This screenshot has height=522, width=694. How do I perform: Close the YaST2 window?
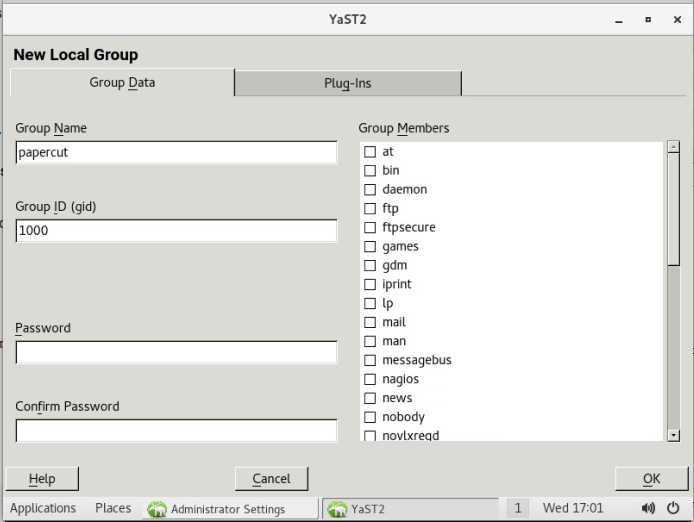[x=677, y=20]
